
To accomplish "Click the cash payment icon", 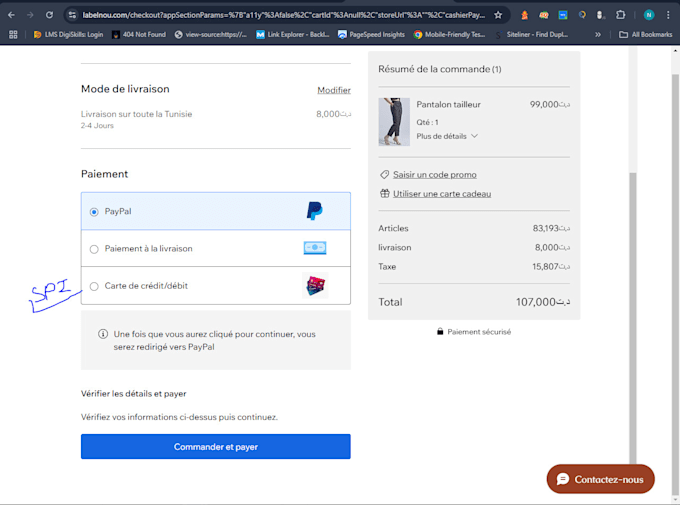I will pyautogui.click(x=315, y=248).
